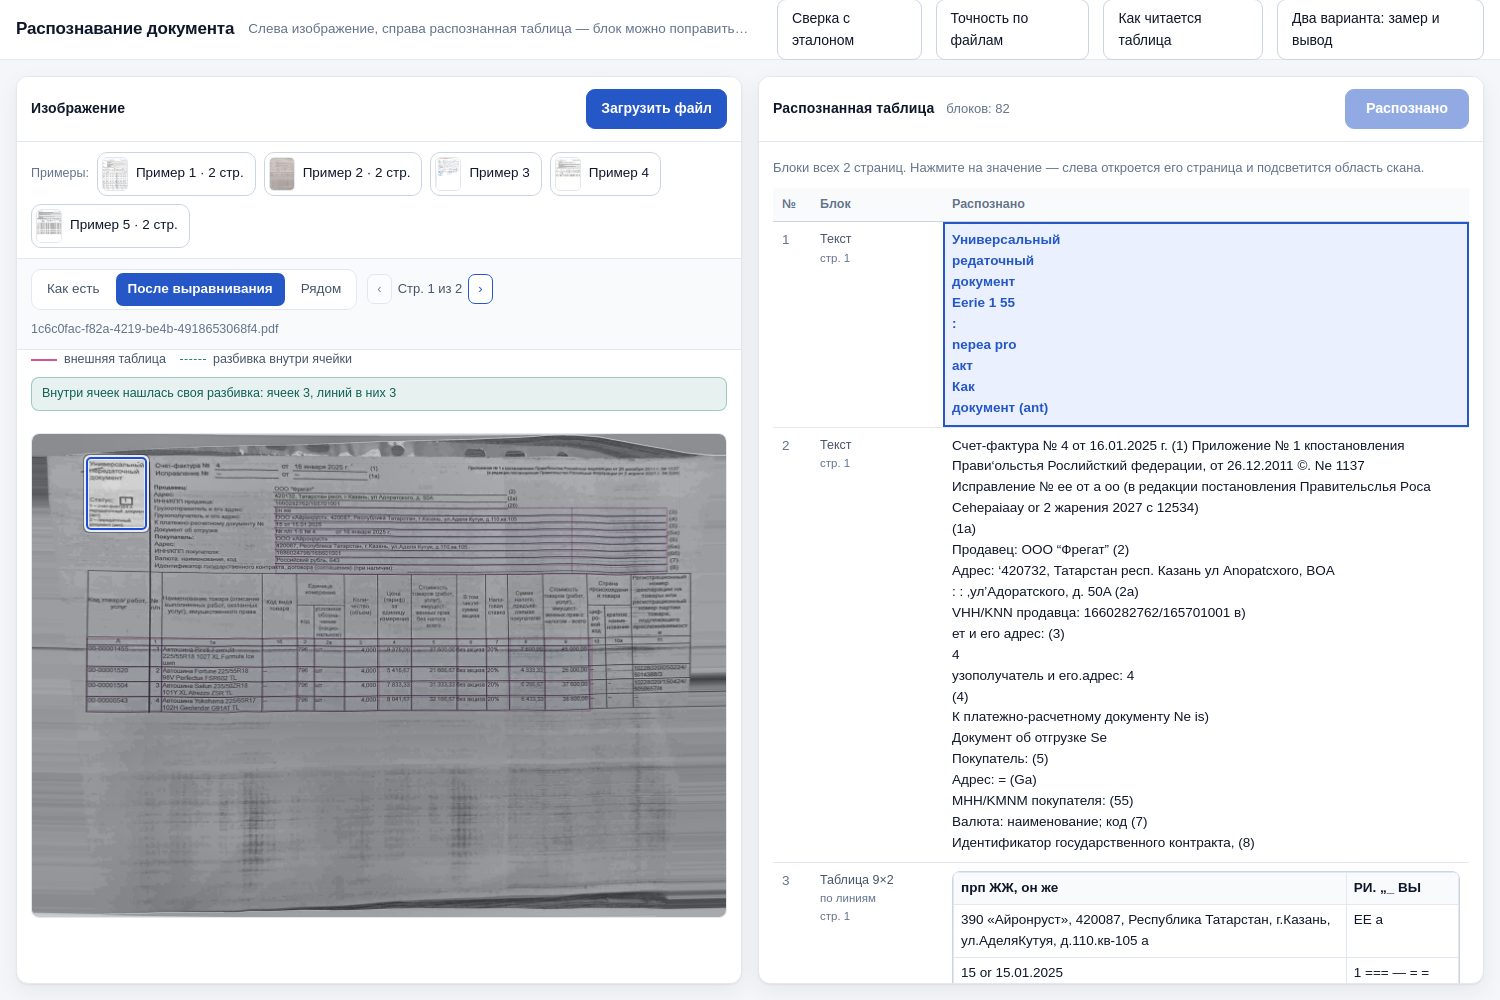Click the 'Распознавание документа' page title
The height and width of the screenshot is (1000, 1500).
click(125, 29)
